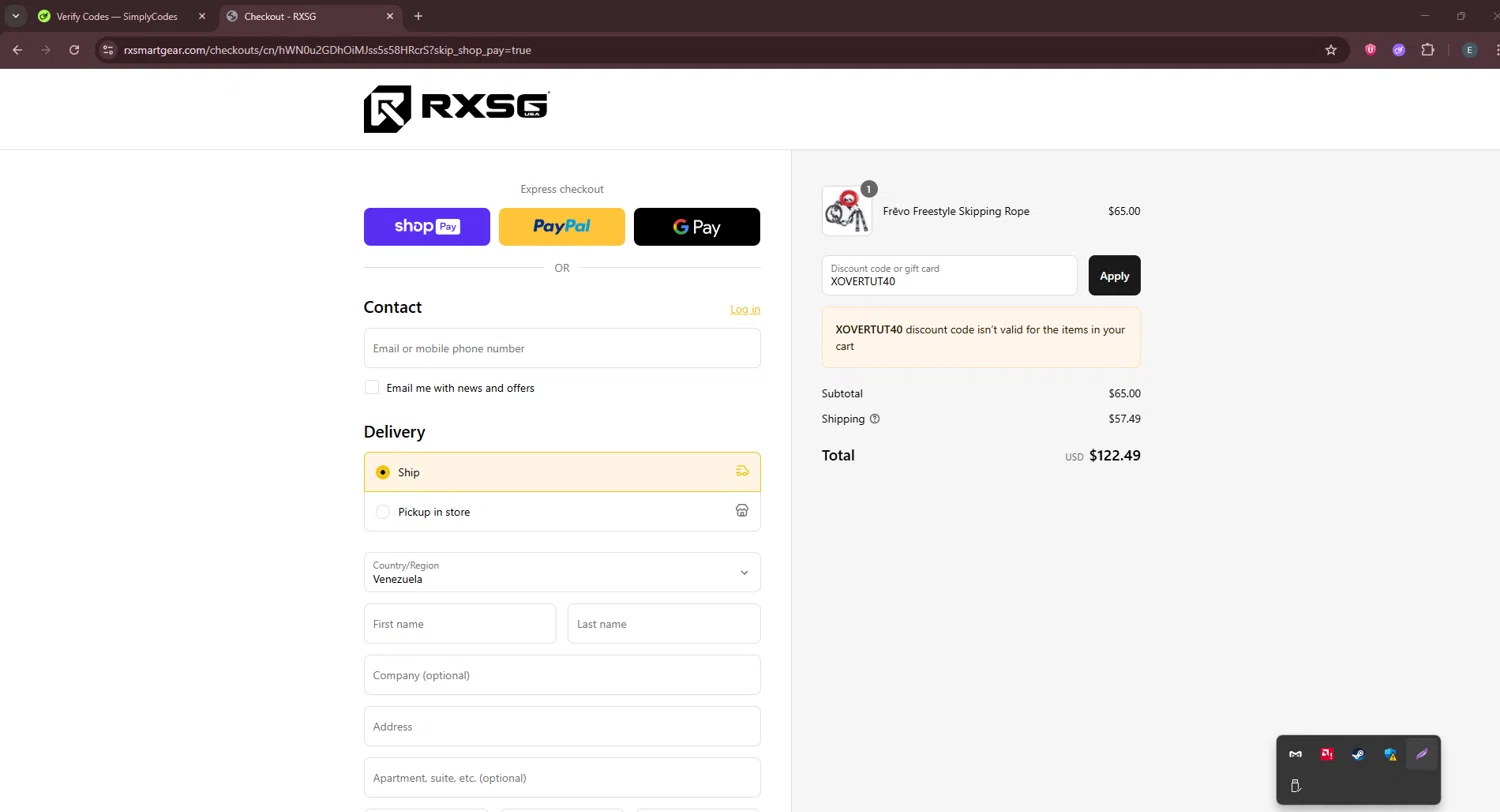1500x812 pixels.
Task: Open the purple SimplyCodes extension icon
Action: [x=1399, y=50]
